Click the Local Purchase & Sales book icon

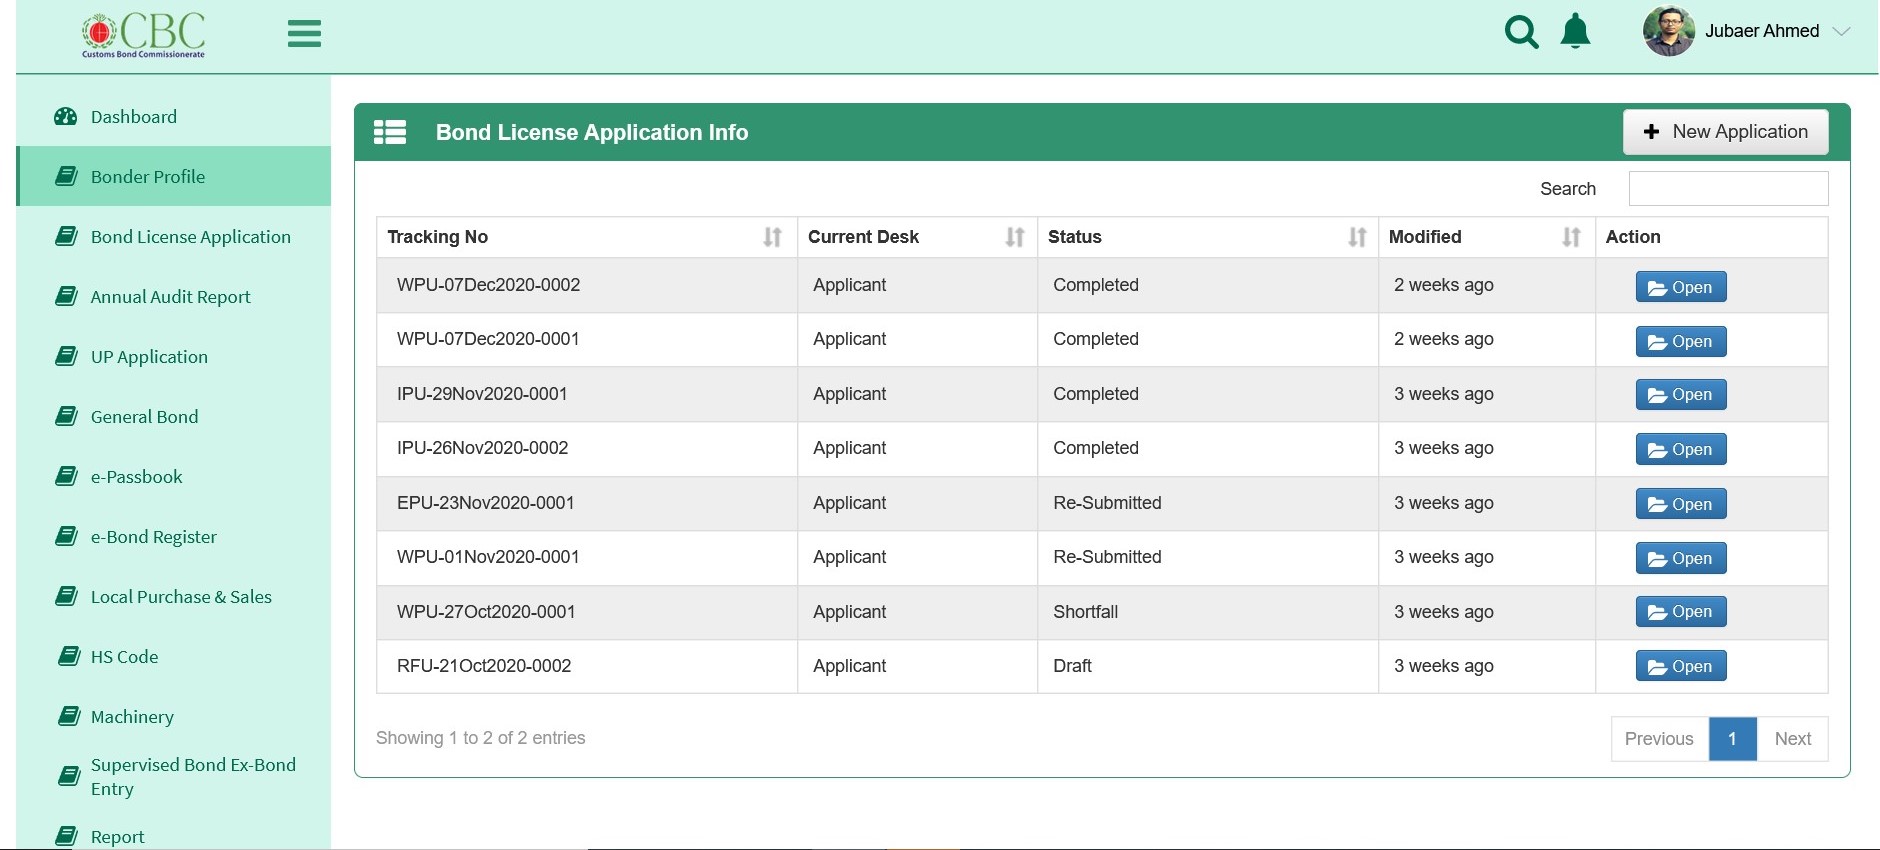tap(66, 597)
